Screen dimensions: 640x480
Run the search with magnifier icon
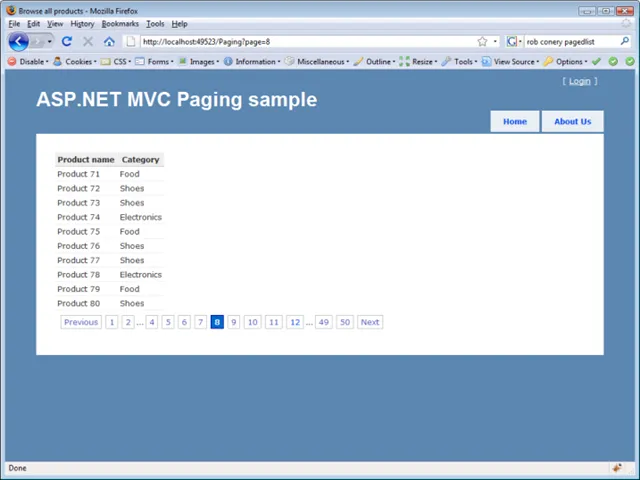[625, 41]
